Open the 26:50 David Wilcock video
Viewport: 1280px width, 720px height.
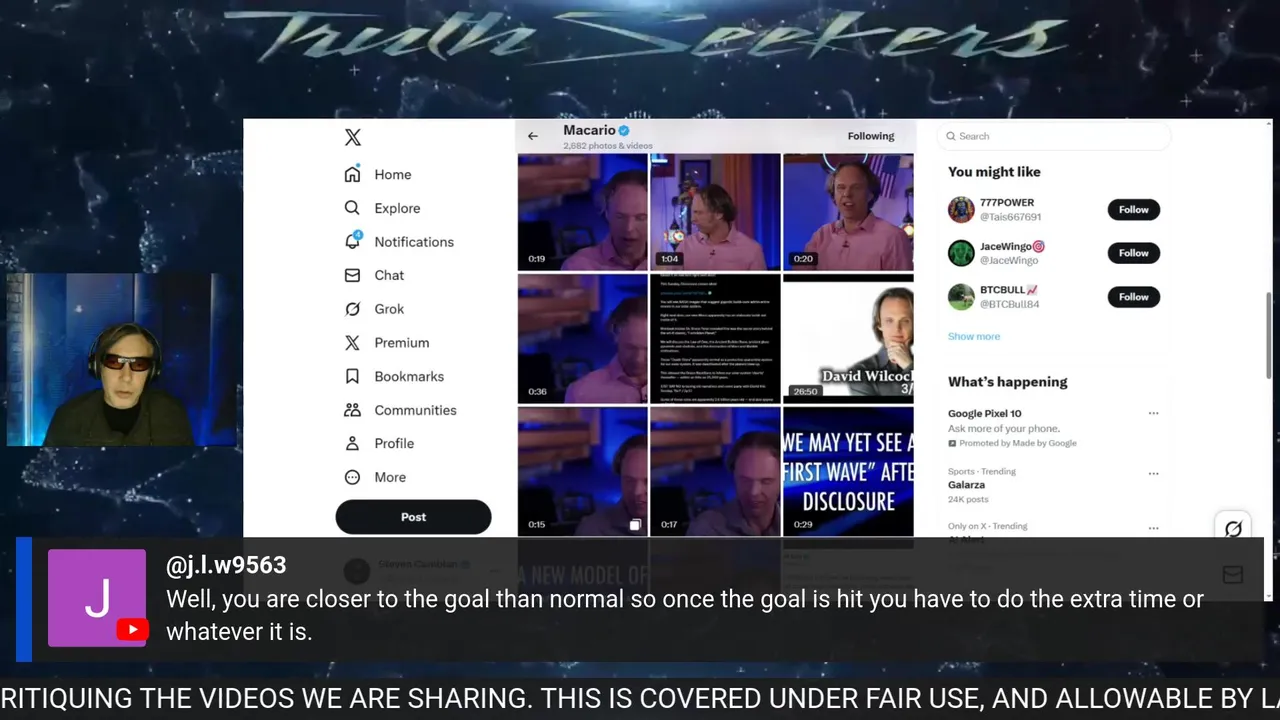coord(848,338)
